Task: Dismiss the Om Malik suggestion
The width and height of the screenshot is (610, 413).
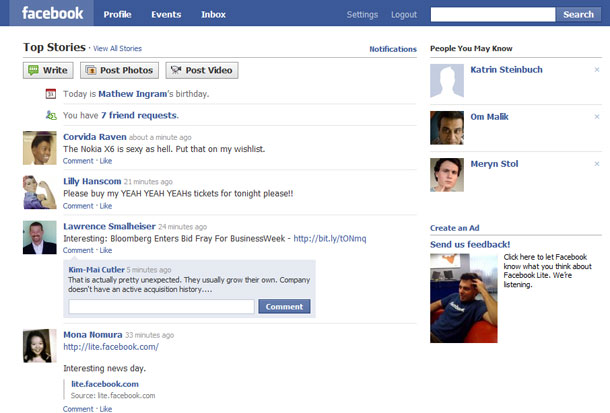Action: pos(597,117)
